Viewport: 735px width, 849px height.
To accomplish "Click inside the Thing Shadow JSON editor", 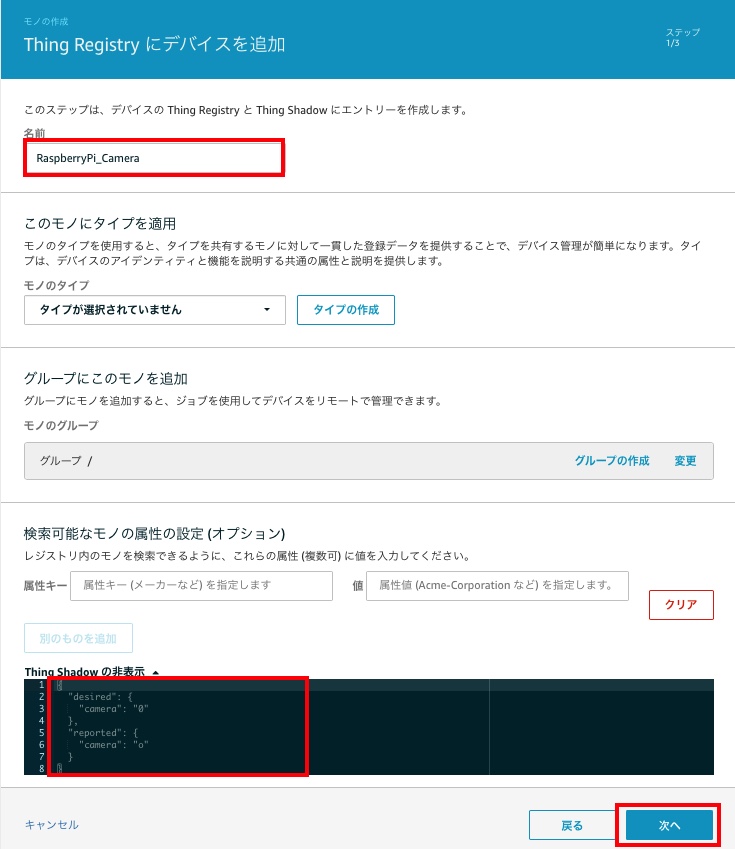I will [x=368, y=727].
